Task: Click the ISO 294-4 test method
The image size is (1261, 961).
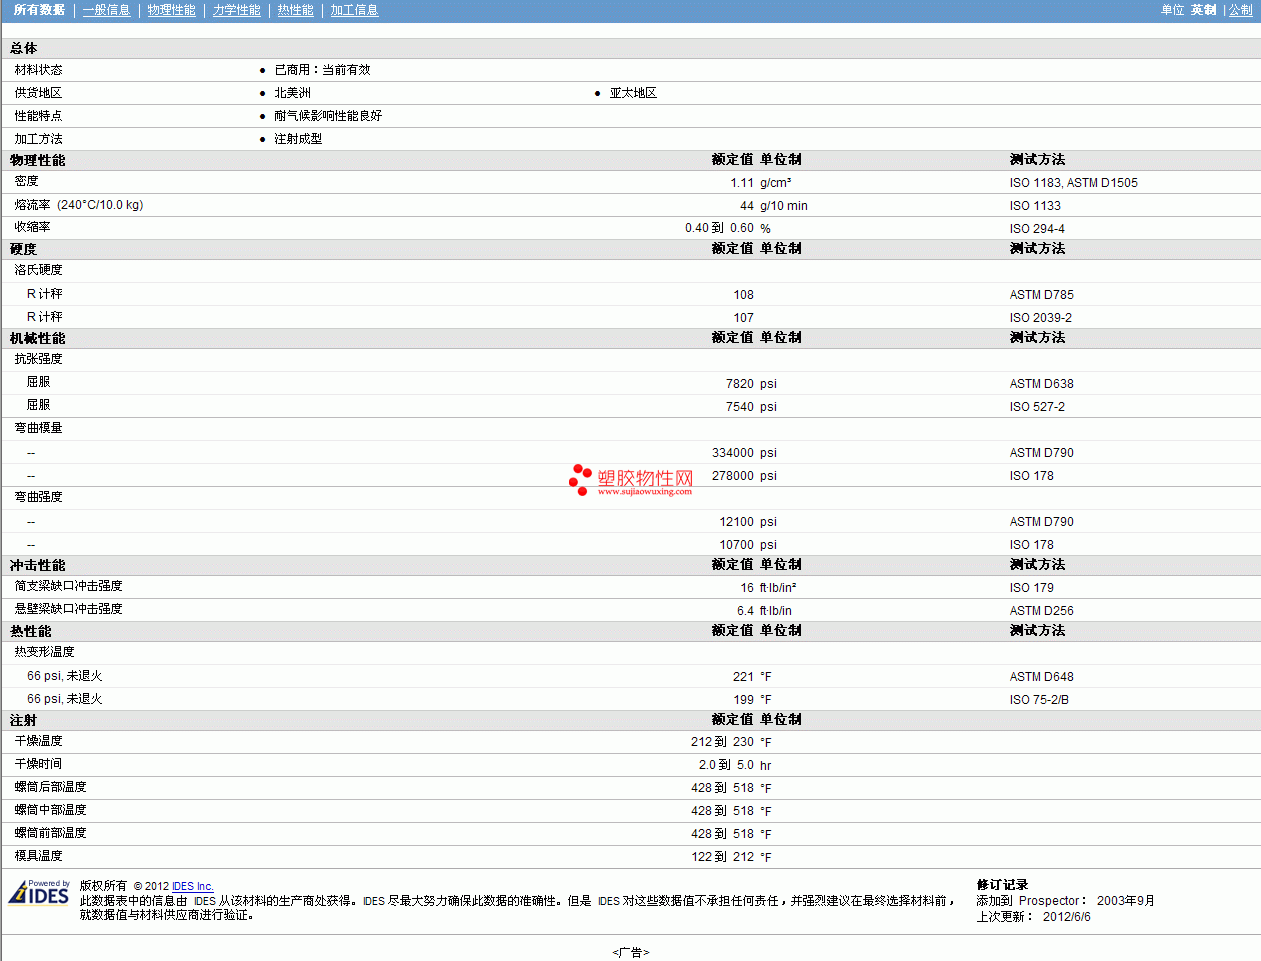Action: click(1037, 229)
